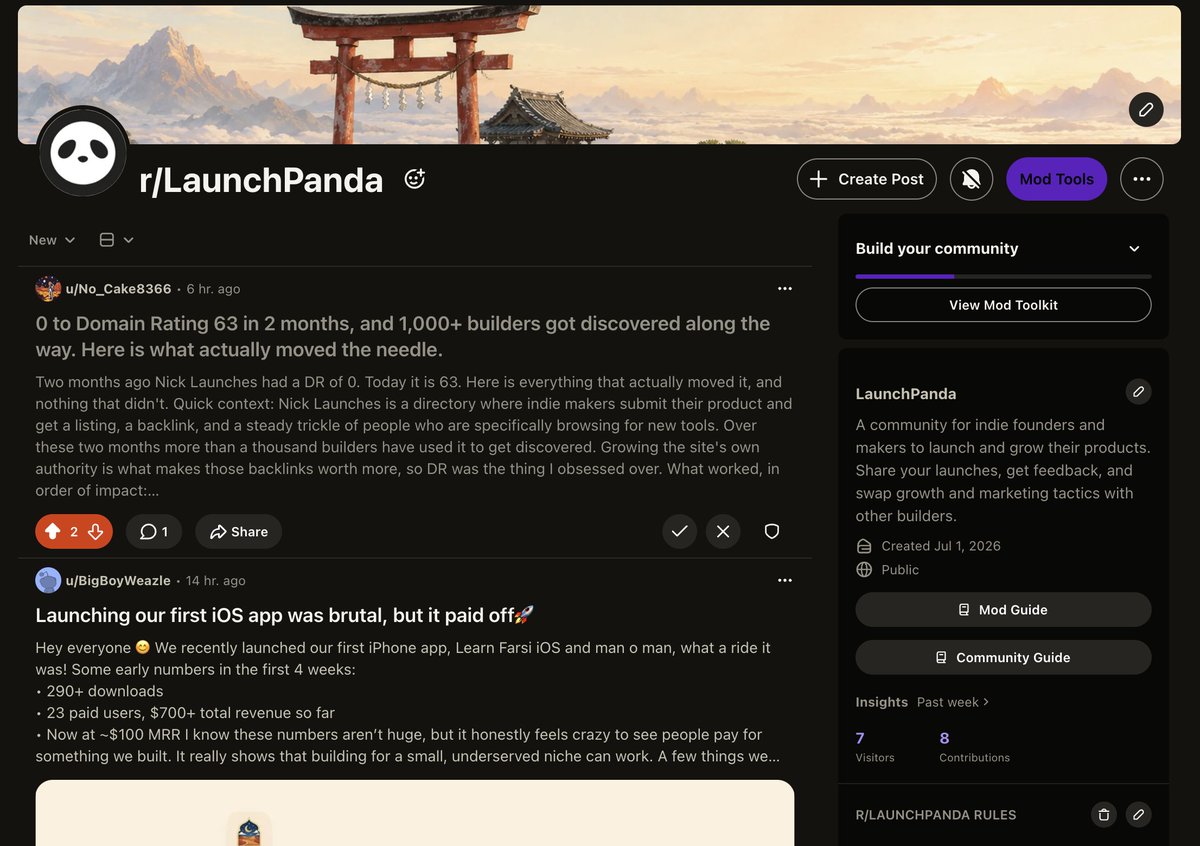The image size is (1200, 846).
Task: Open comments on the Domain Rating post
Action: coord(154,532)
